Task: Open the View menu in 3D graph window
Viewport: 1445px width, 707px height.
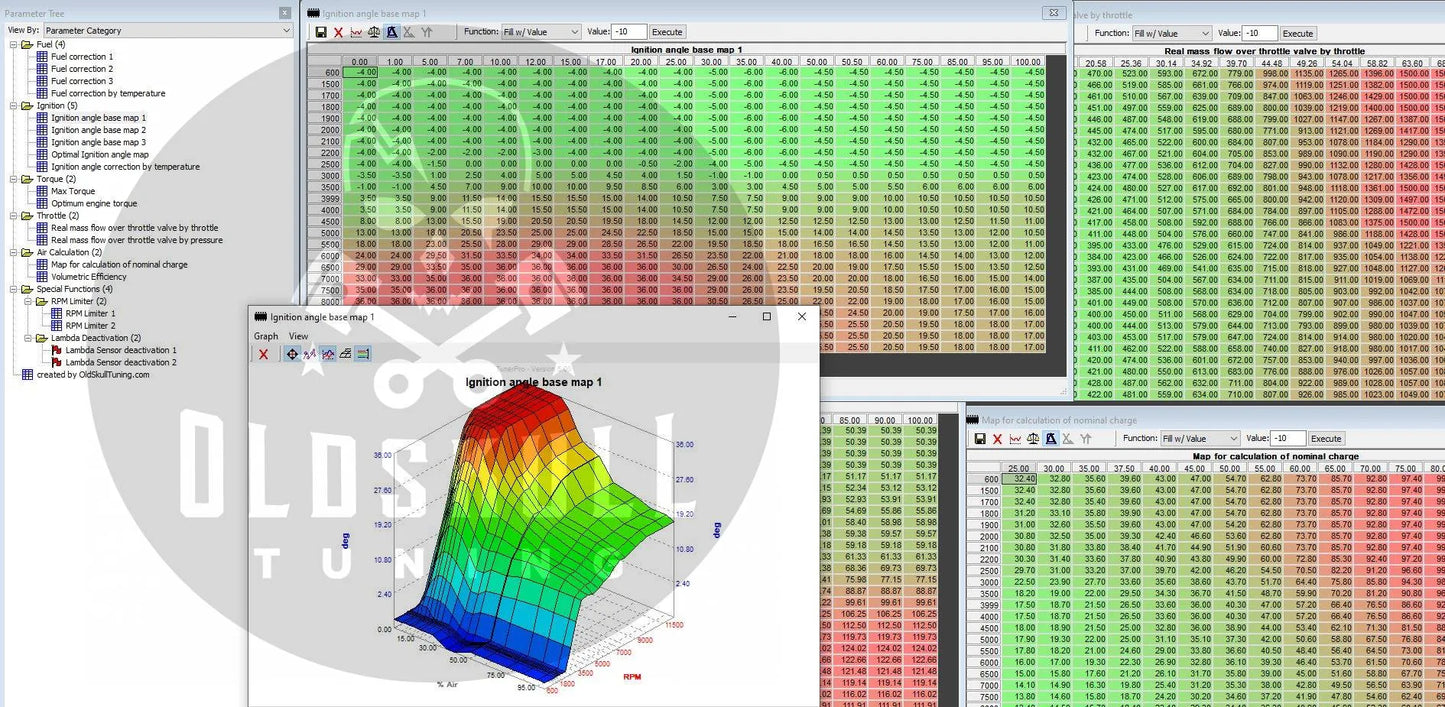Action: [298, 336]
